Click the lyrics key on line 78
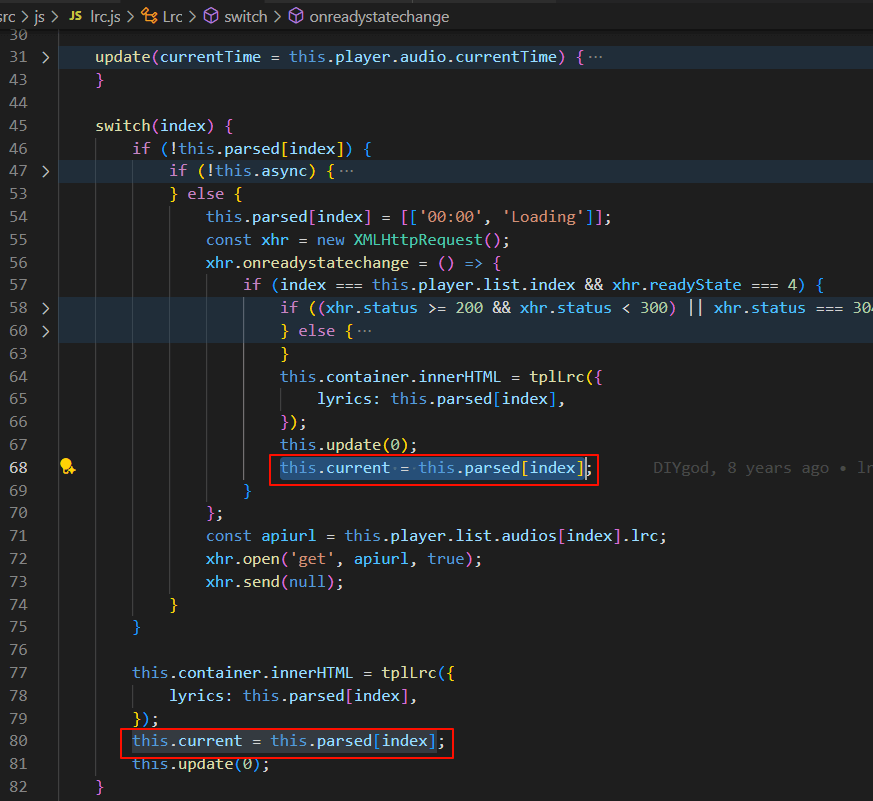The image size is (873, 801). pos(196,696)
